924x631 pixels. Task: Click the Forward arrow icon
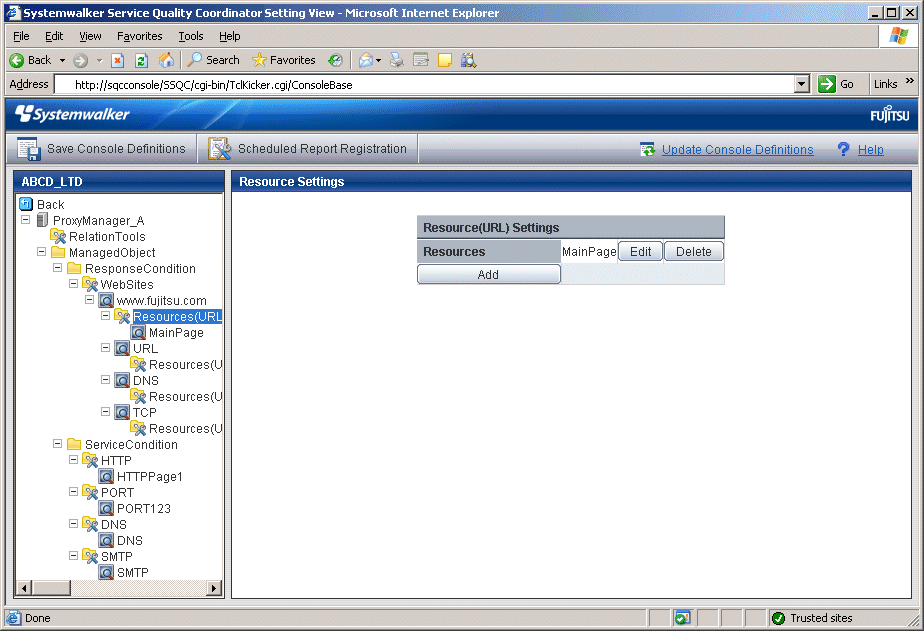(81, 60)
